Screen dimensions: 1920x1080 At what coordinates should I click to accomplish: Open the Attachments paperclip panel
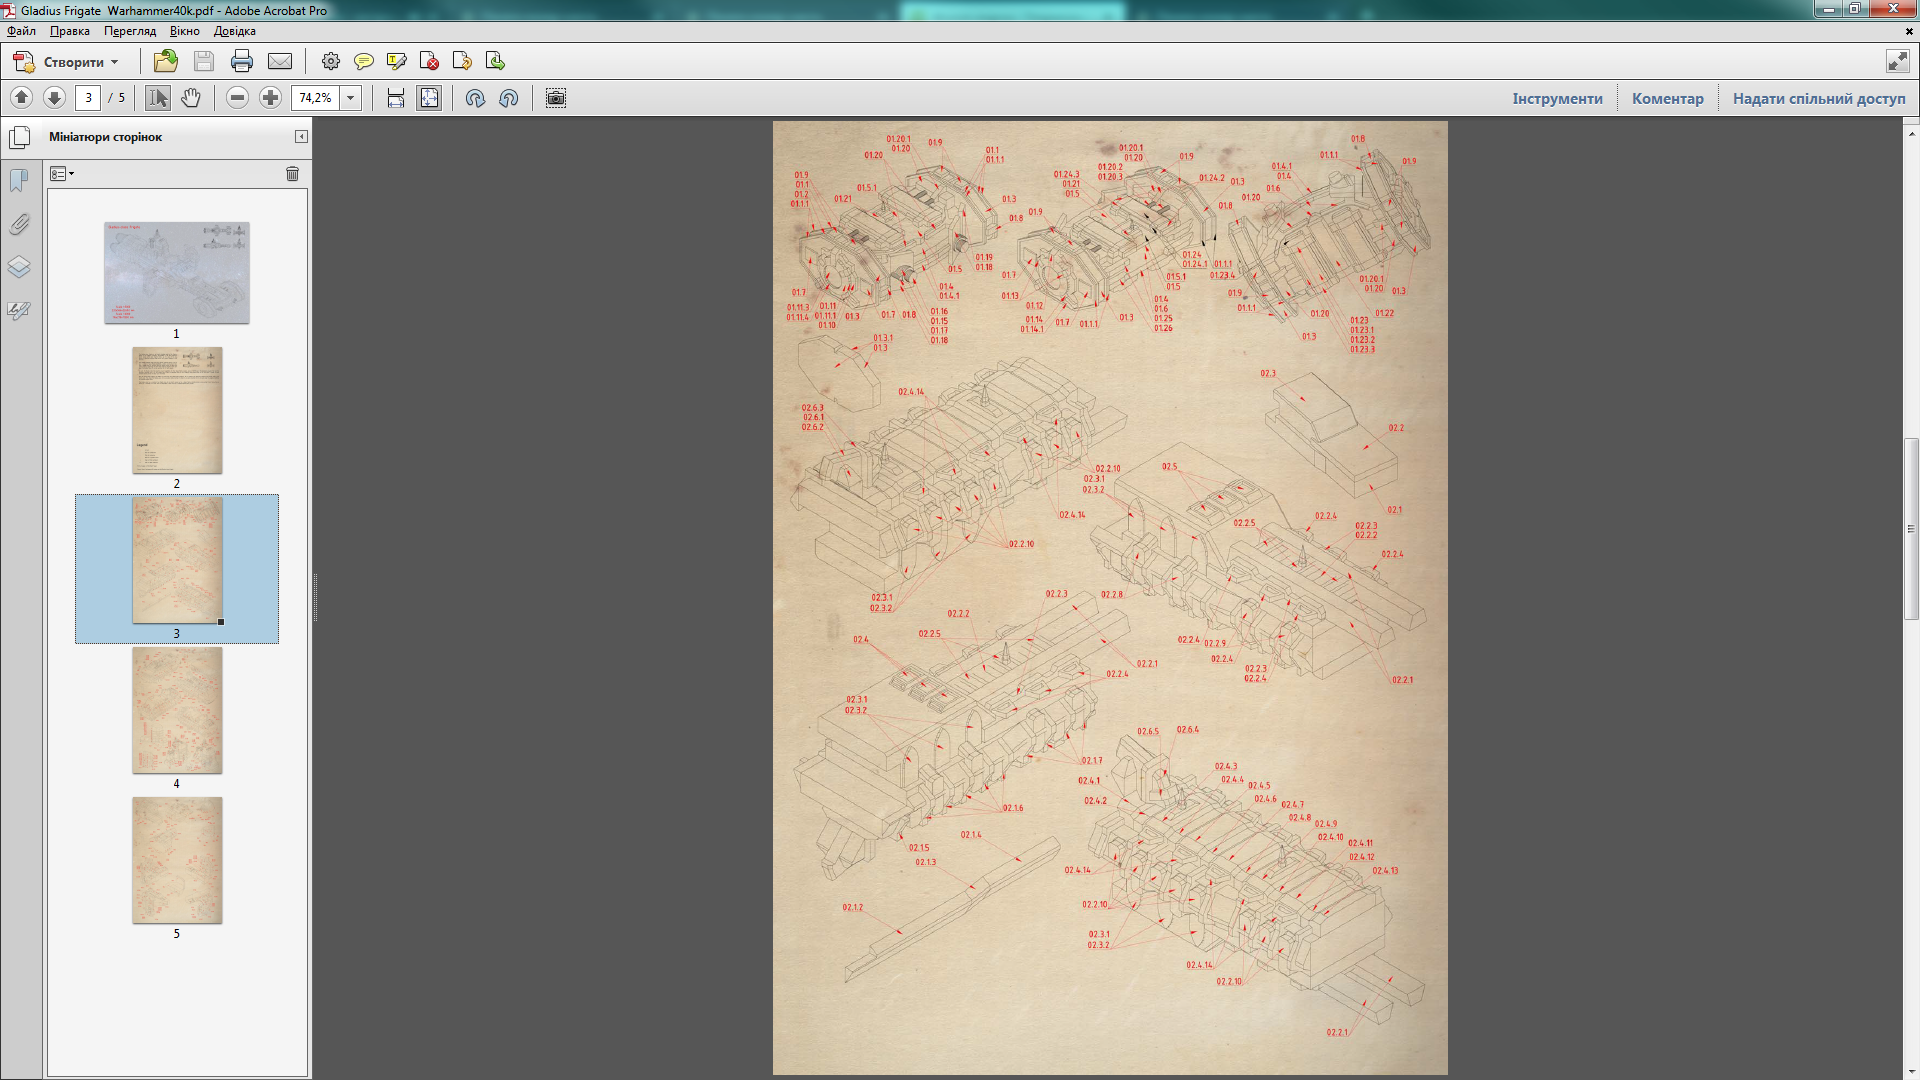coord(19,224)
